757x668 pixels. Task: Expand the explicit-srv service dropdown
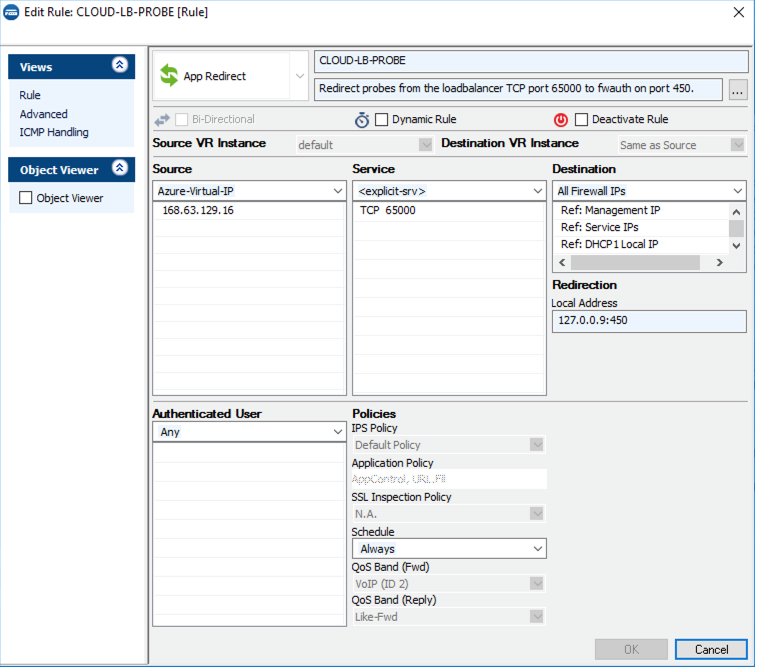coord(537,191)
